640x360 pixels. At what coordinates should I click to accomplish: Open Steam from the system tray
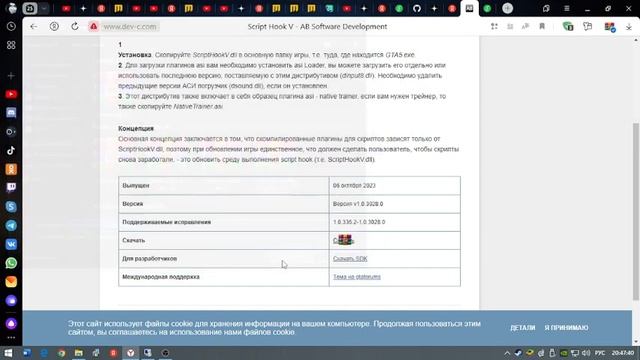point(518,353)
